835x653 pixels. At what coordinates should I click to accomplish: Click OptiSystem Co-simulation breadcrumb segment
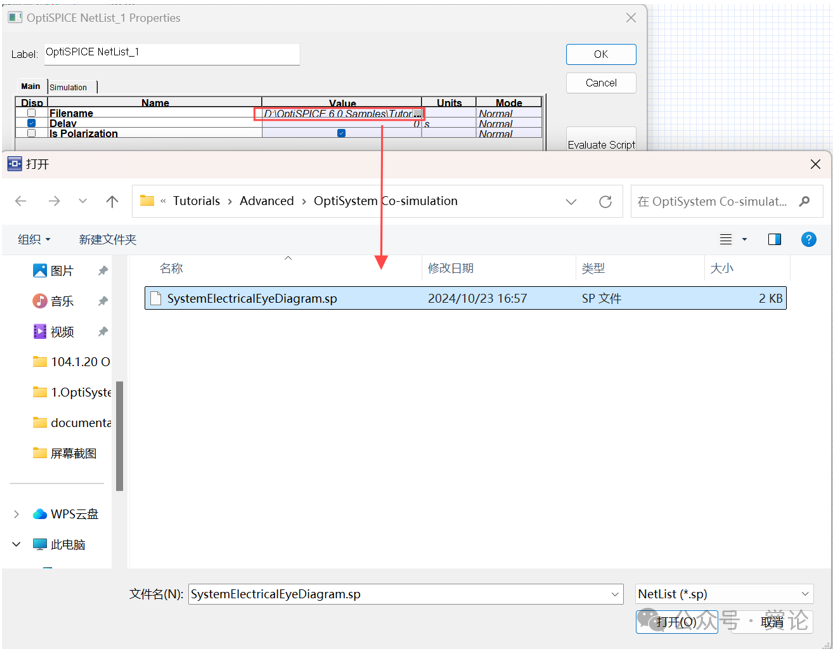tap(386, 201)
